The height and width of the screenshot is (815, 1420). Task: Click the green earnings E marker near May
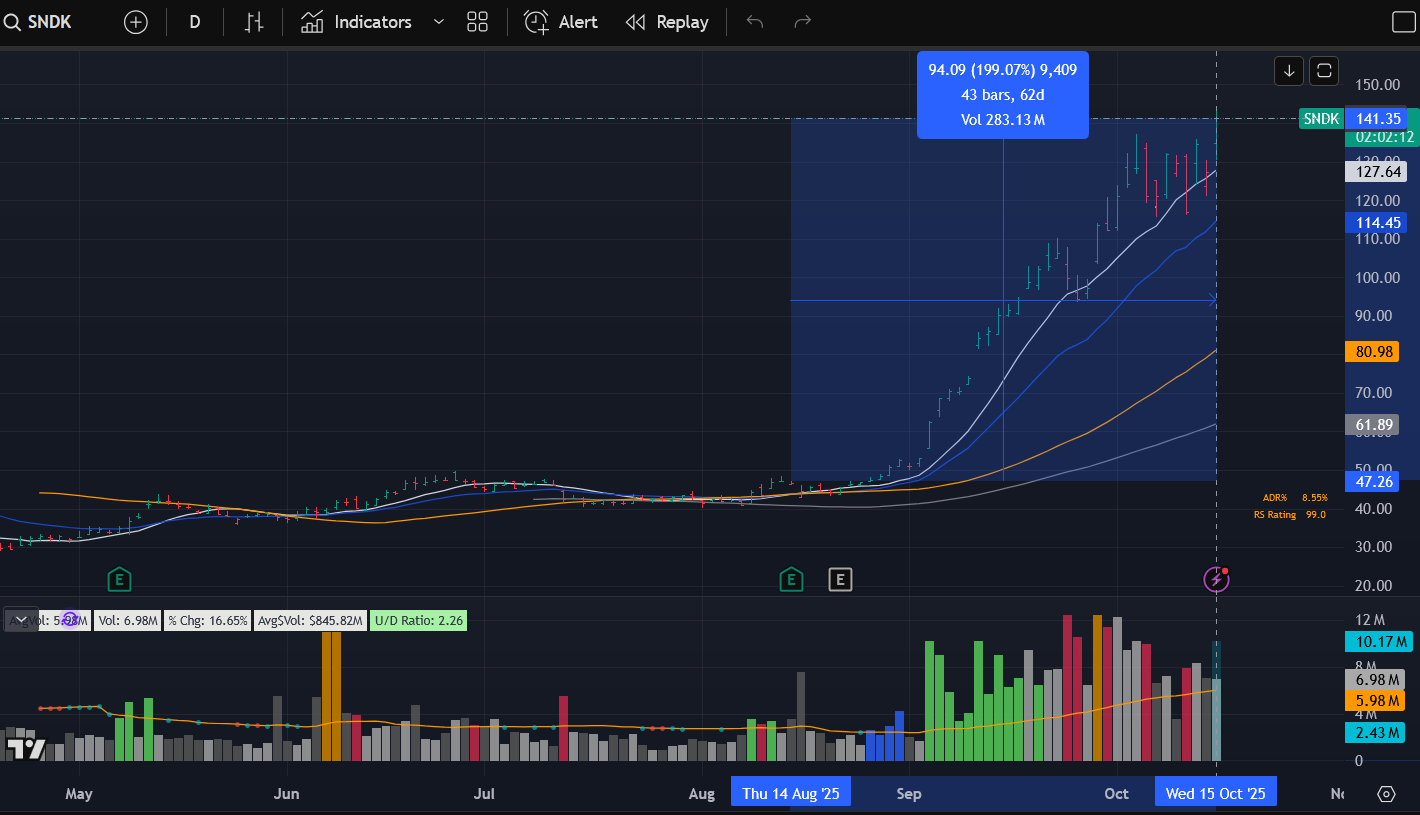pos(119,578)
